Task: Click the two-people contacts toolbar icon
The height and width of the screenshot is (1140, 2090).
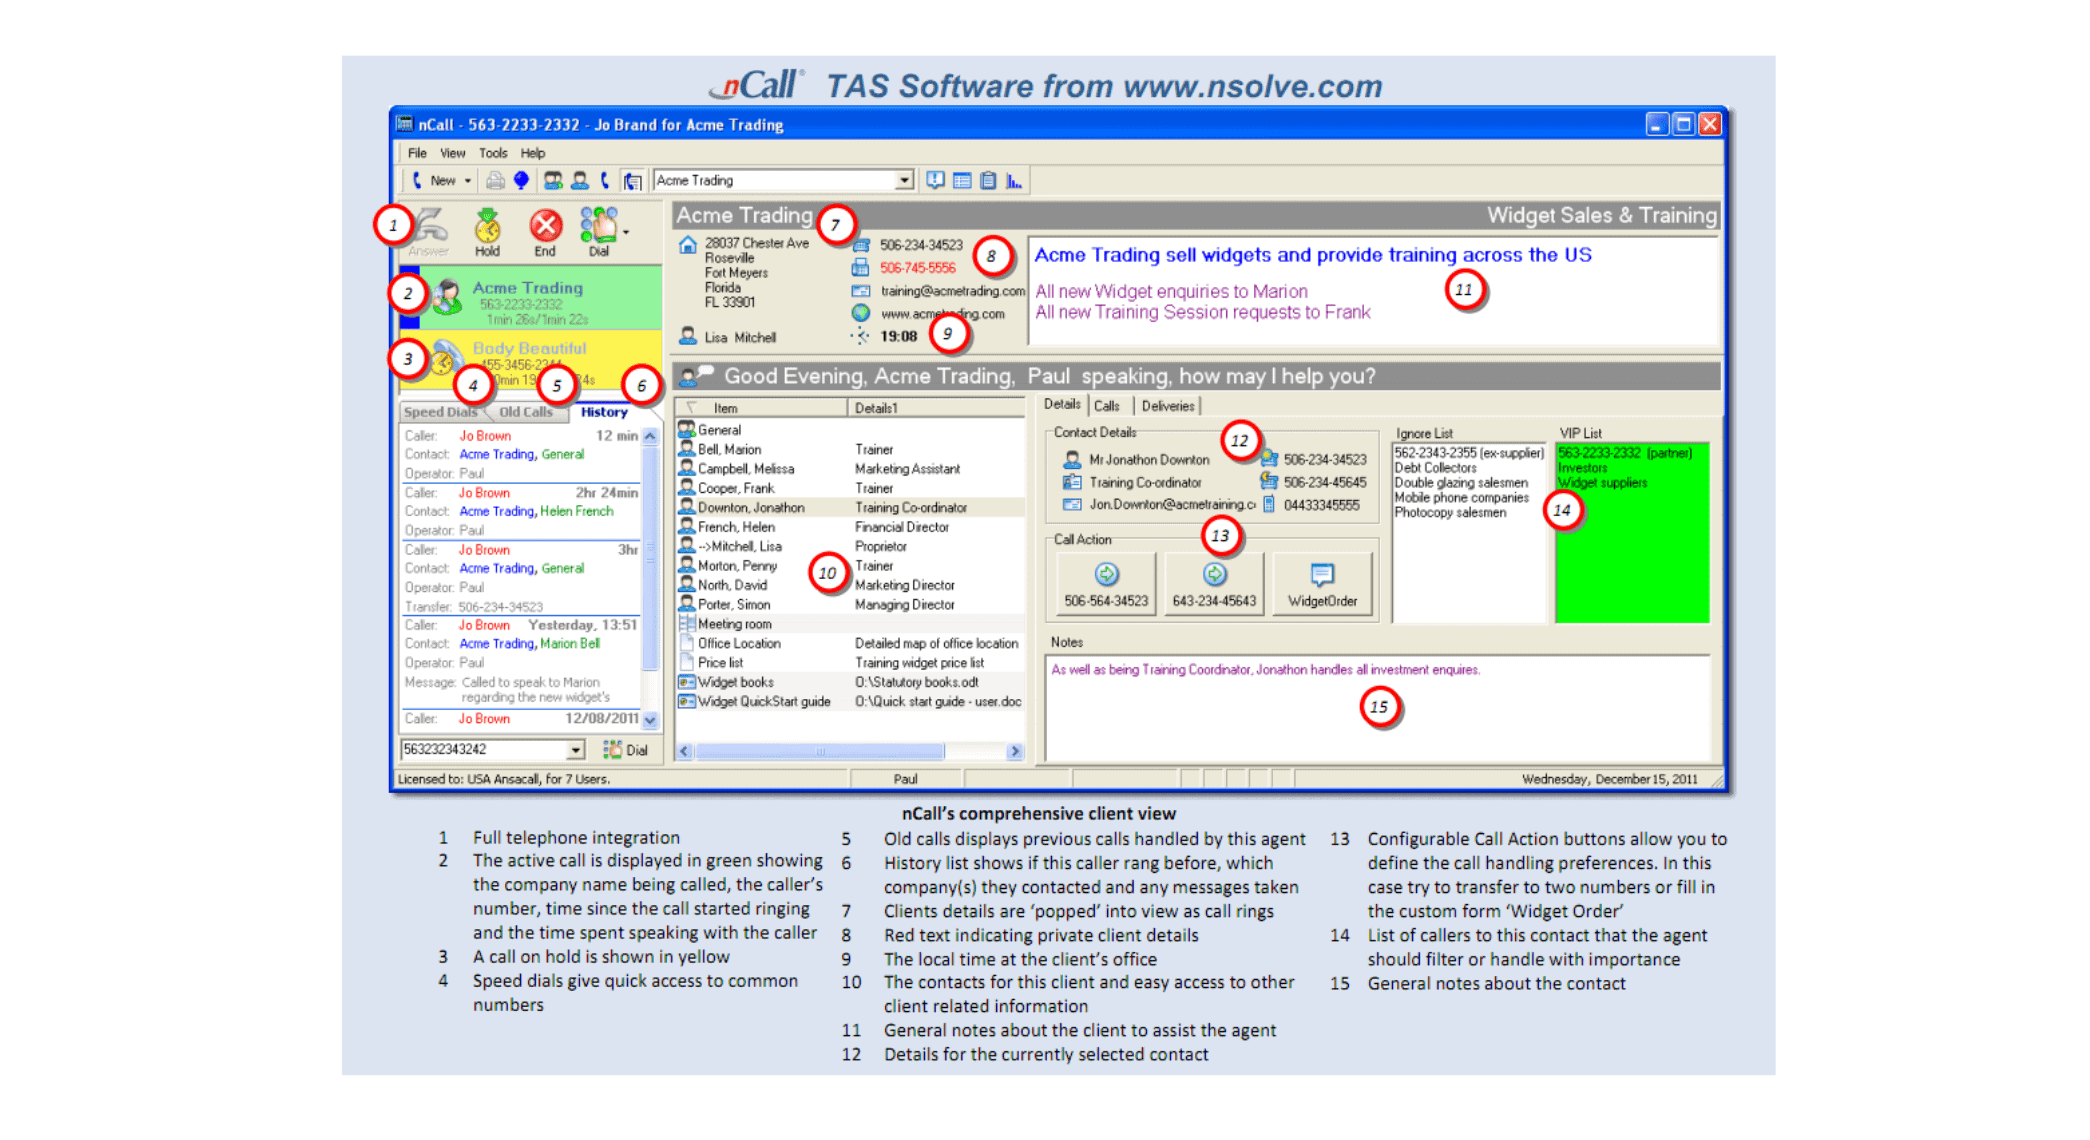Action: [553, 181]
